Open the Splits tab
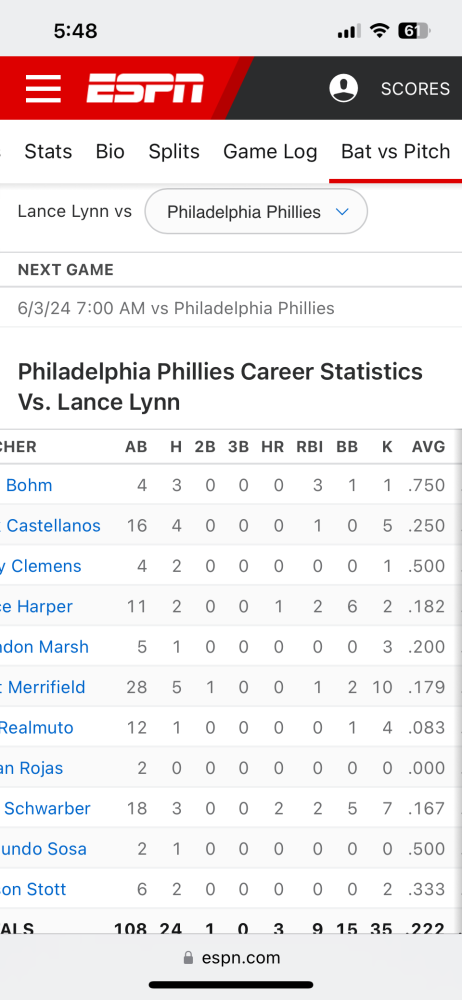Image resolution: width=462 pixels, height=1000 pixels. (x=174, y=152)
